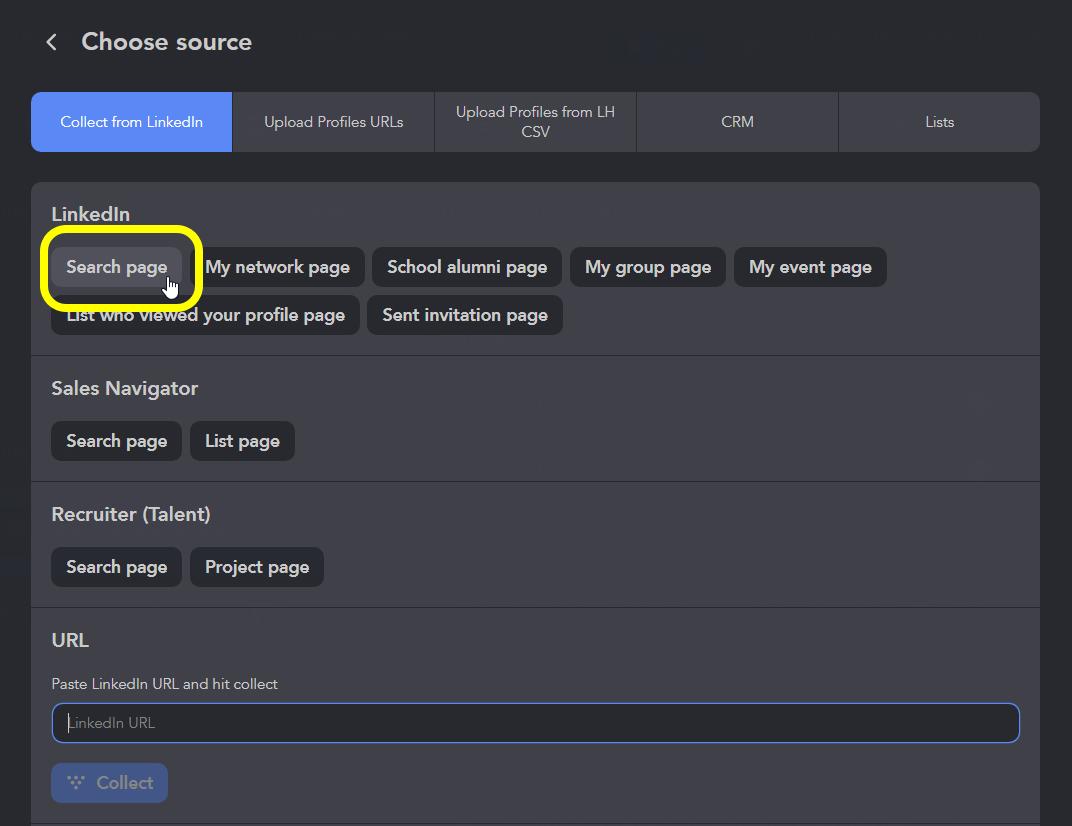Choose Search page under Recruiter (Talent)
Screen dimensions: 1072x826
(x=117, y=567)
